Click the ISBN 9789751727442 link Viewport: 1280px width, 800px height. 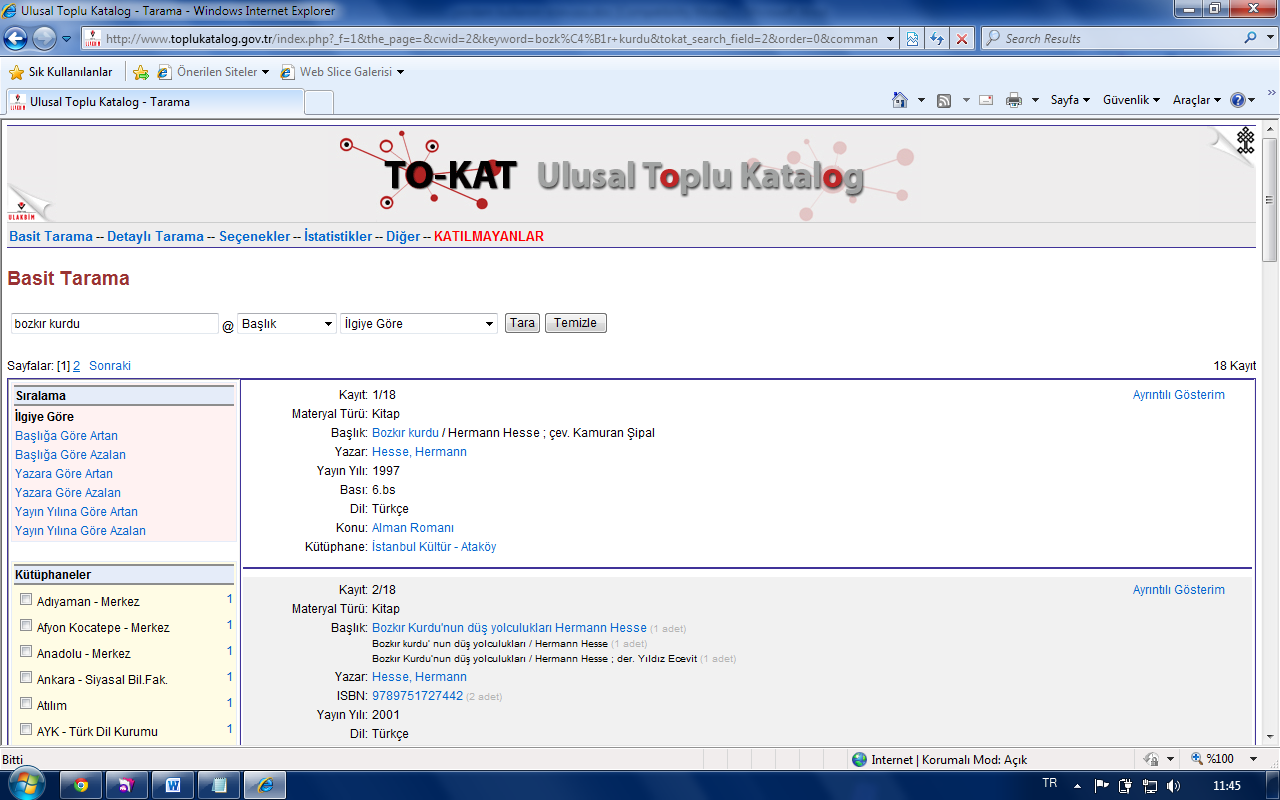click(x=417, y=696)
